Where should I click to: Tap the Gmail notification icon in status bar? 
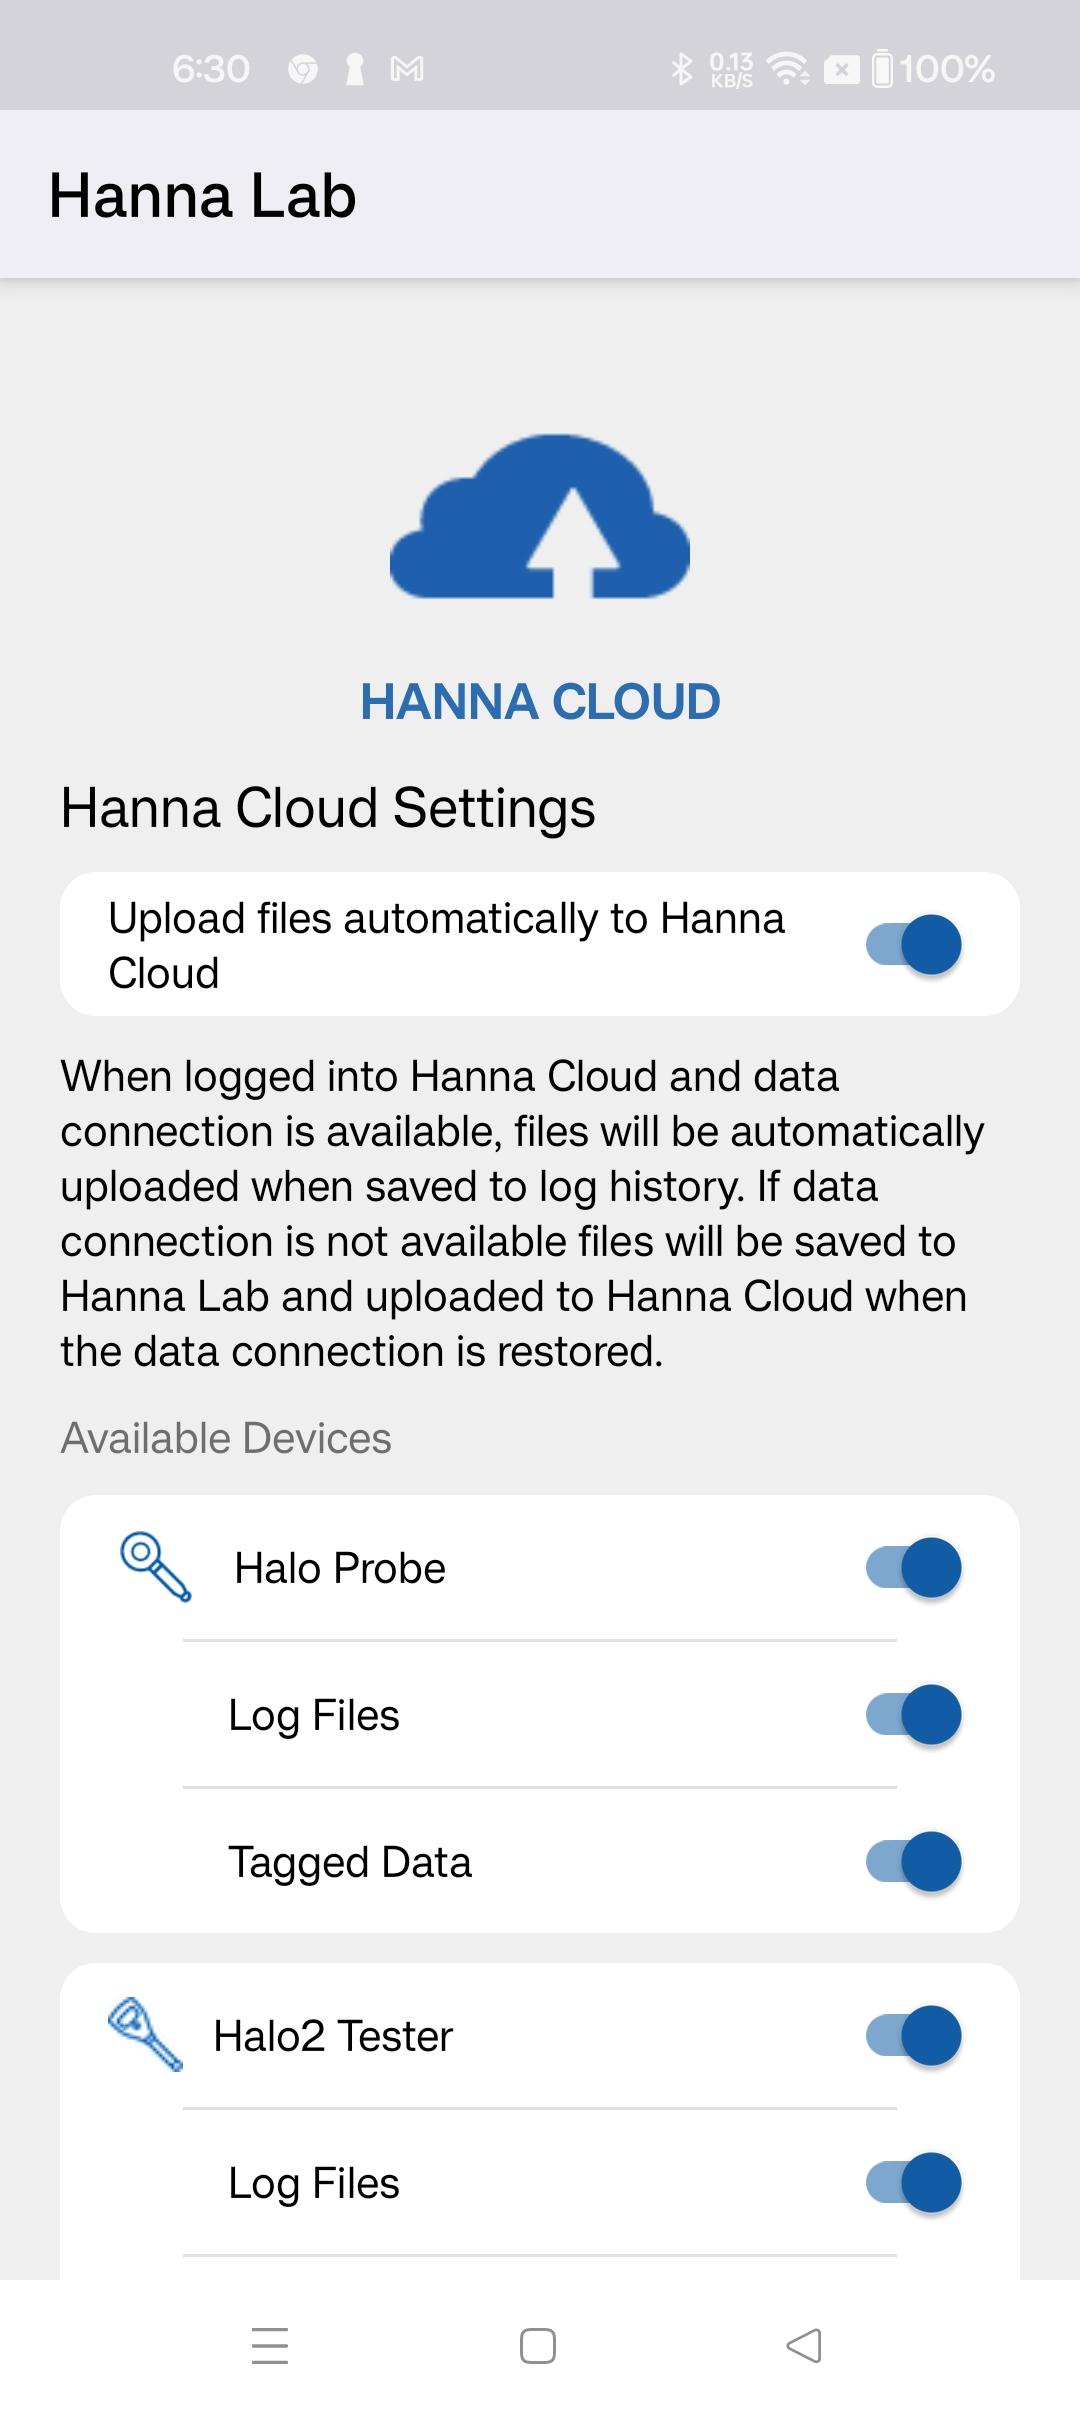[x=406, y=69]
